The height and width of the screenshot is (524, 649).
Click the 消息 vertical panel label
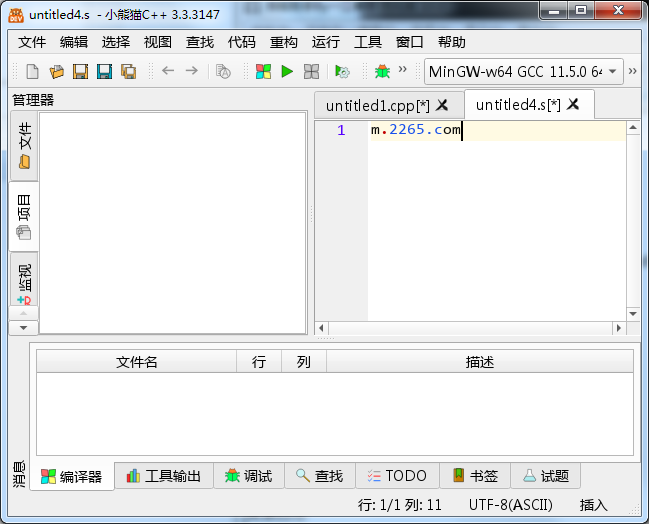click(19, 474)
